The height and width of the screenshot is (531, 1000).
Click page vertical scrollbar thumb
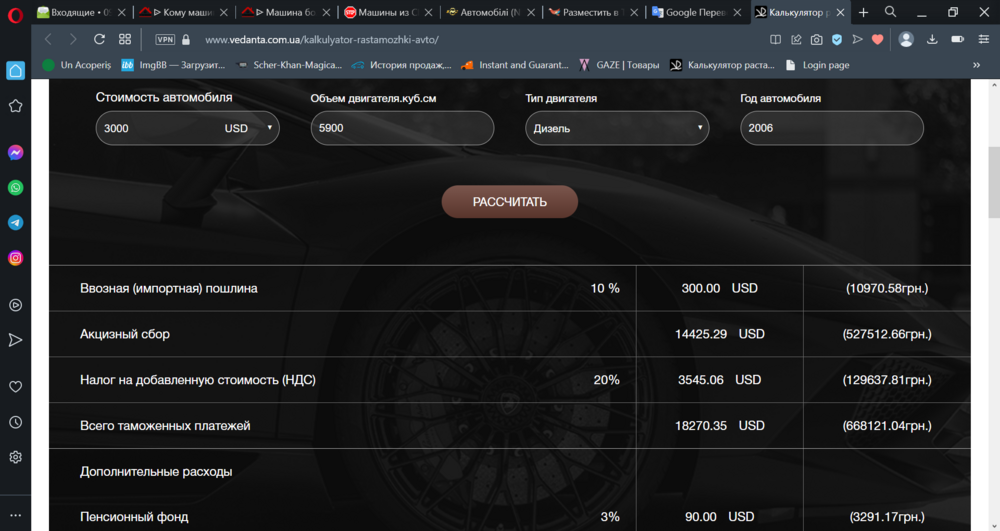pyautogui.click(x=994, y=182)
